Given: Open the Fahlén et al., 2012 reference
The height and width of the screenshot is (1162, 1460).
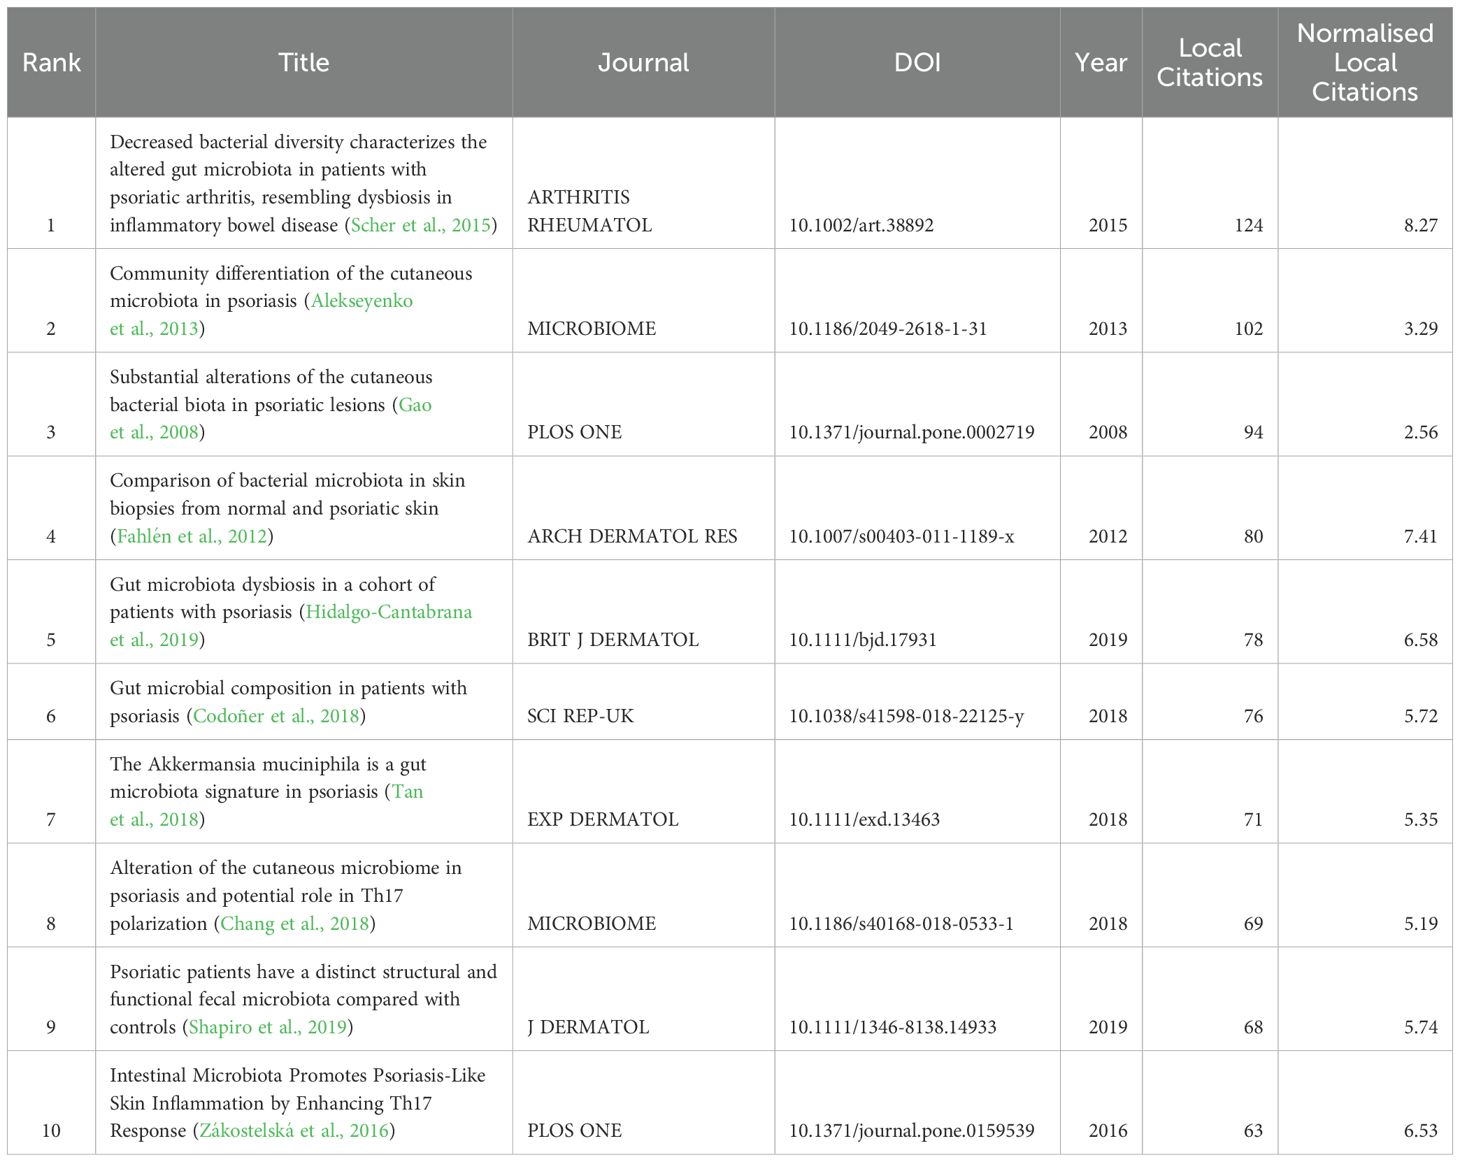Looking at the screenshot, I should click(x=192, y=536).
